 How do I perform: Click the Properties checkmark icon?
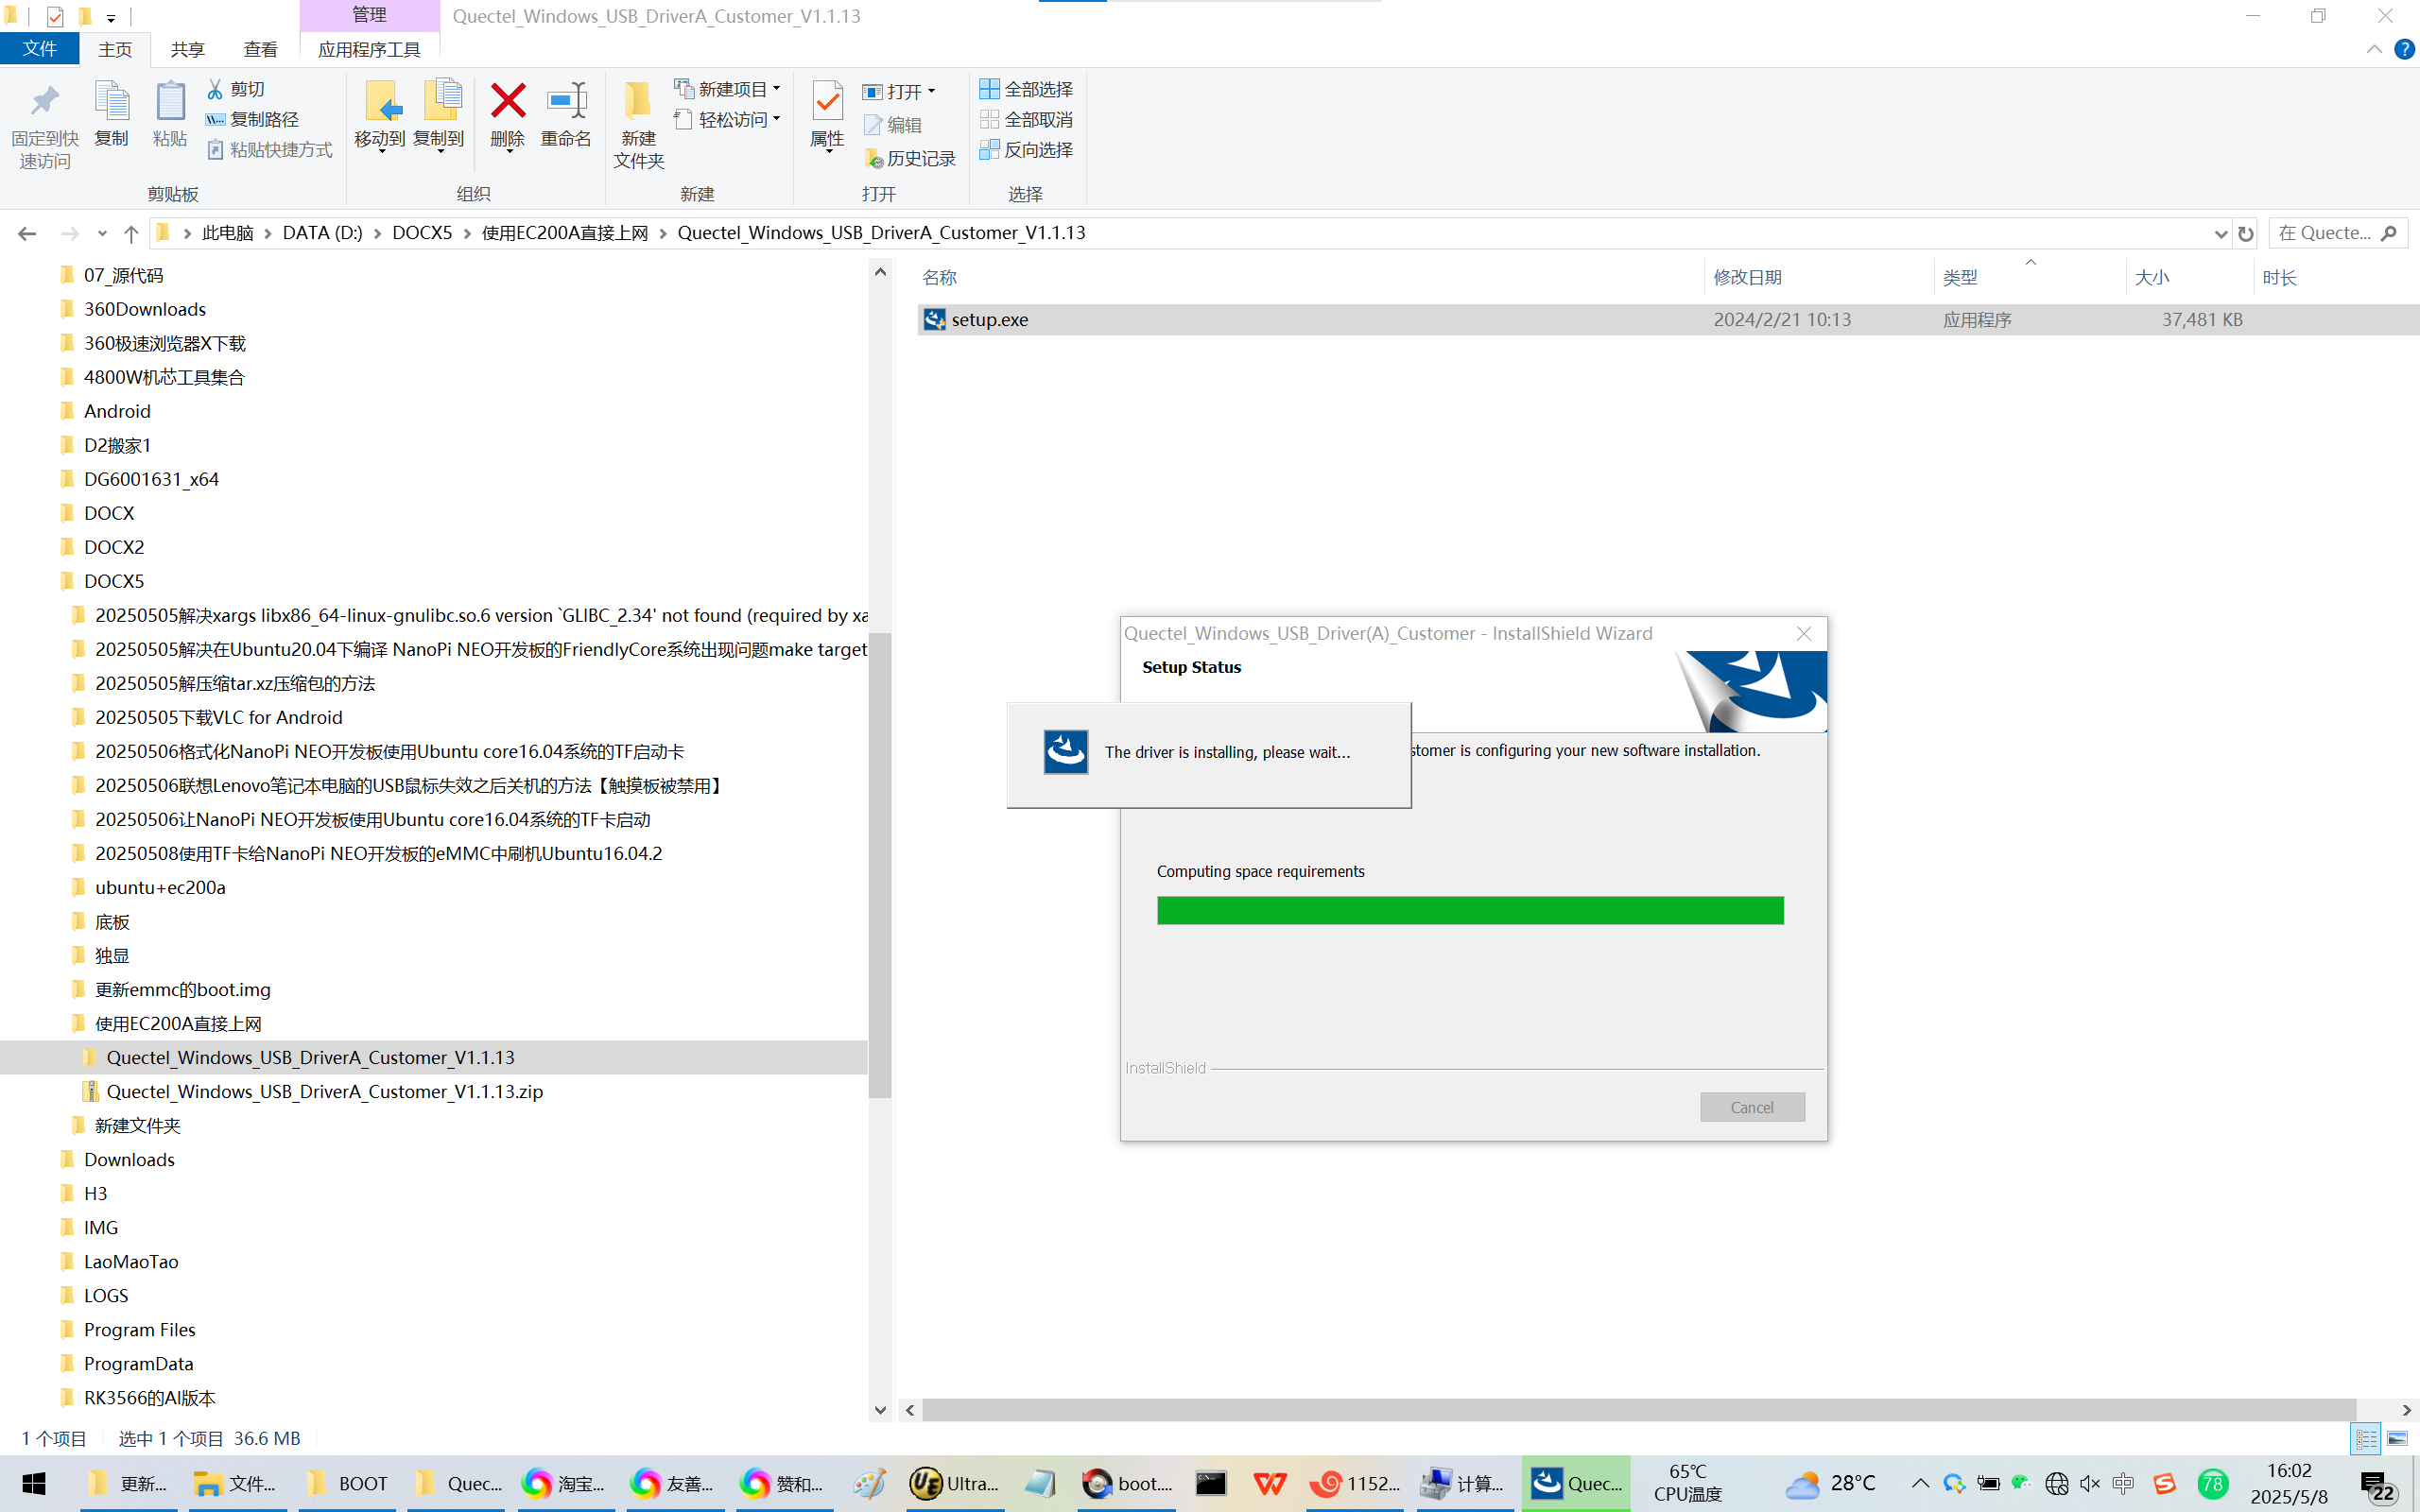[827, 101]
